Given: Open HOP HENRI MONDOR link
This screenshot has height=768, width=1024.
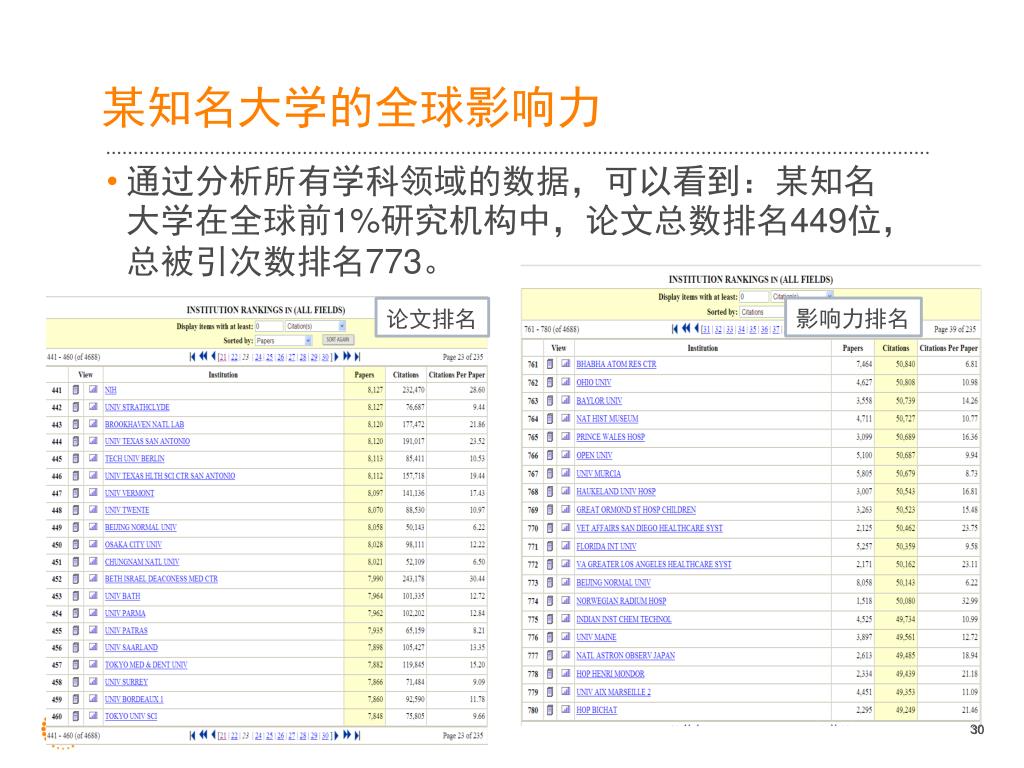Looking at the screenshot, I should point(610,673).
